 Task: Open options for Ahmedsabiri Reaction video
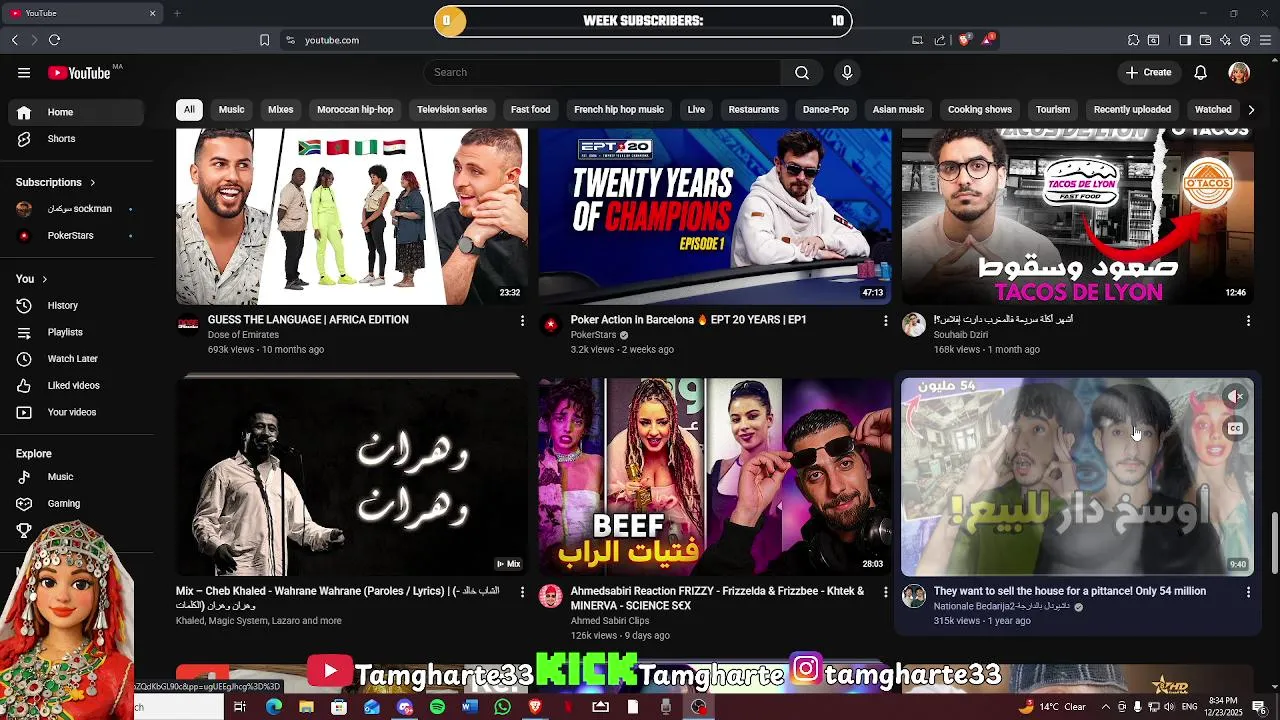pos(884,592)
